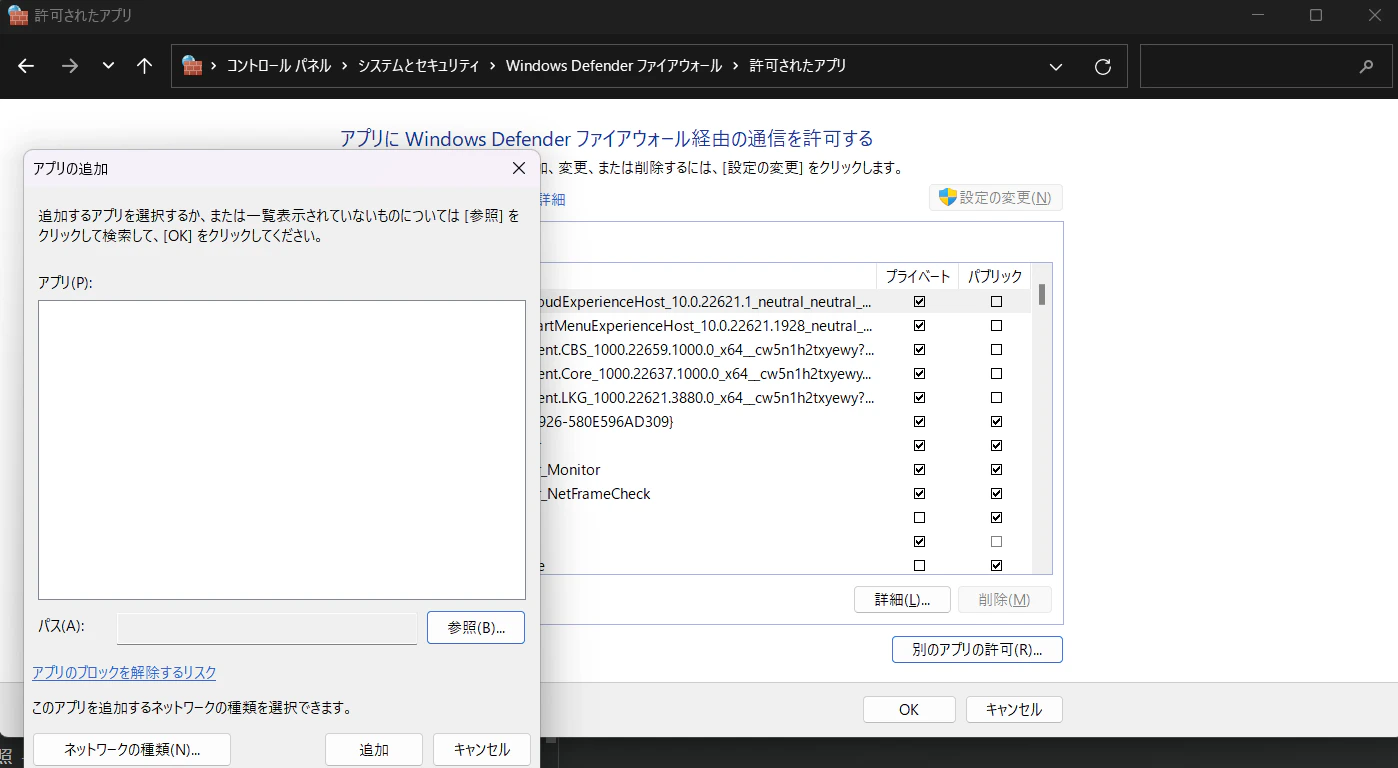Select the _NetFrameCheck list row

(785, 494)
